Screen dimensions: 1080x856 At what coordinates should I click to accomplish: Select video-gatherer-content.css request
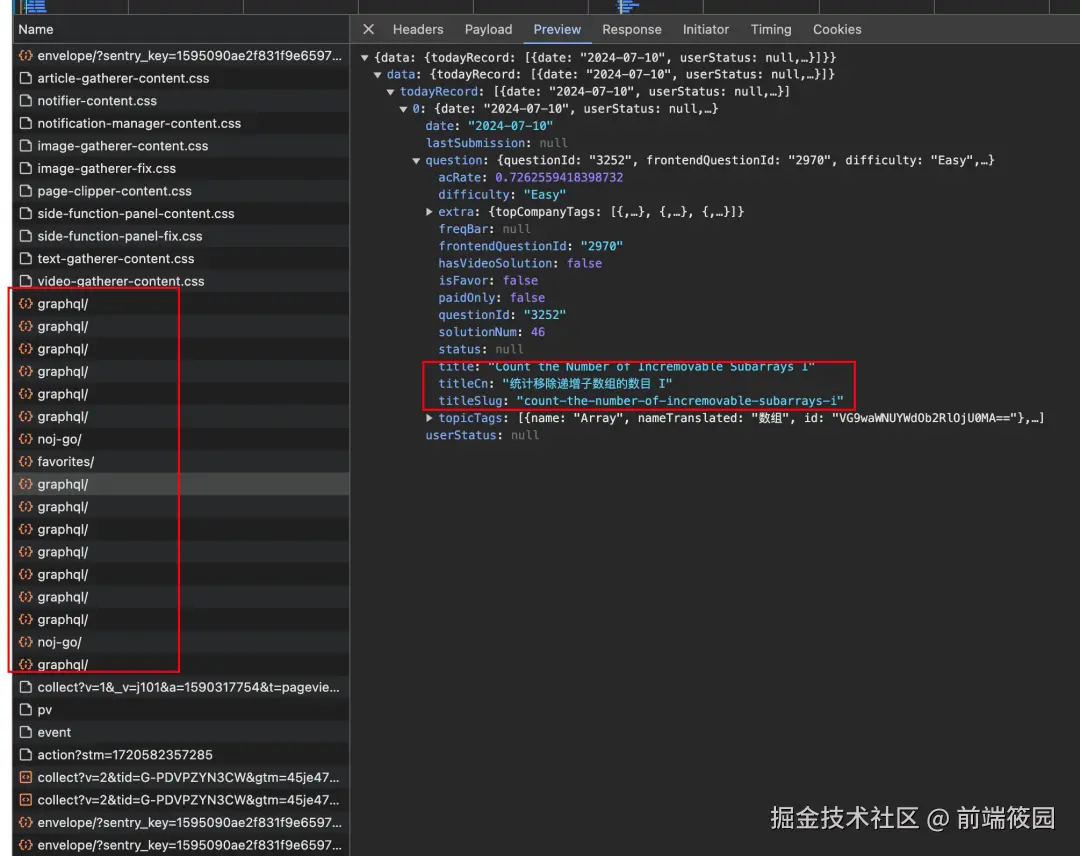tap(180, 281)
